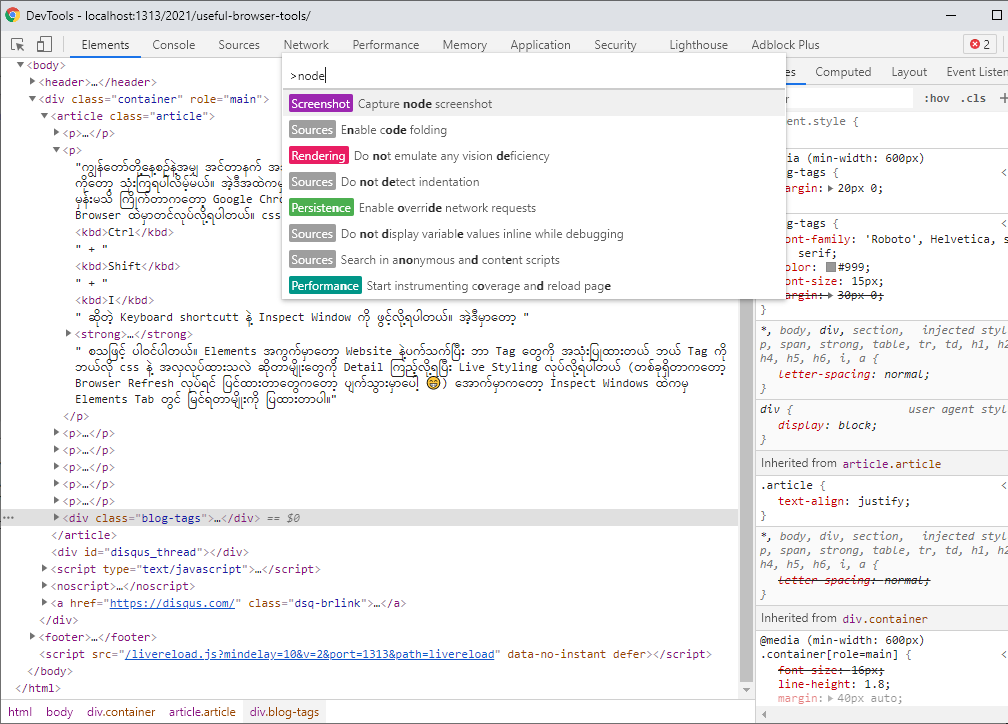Expand the dsq-brlink anchor node

44,602
